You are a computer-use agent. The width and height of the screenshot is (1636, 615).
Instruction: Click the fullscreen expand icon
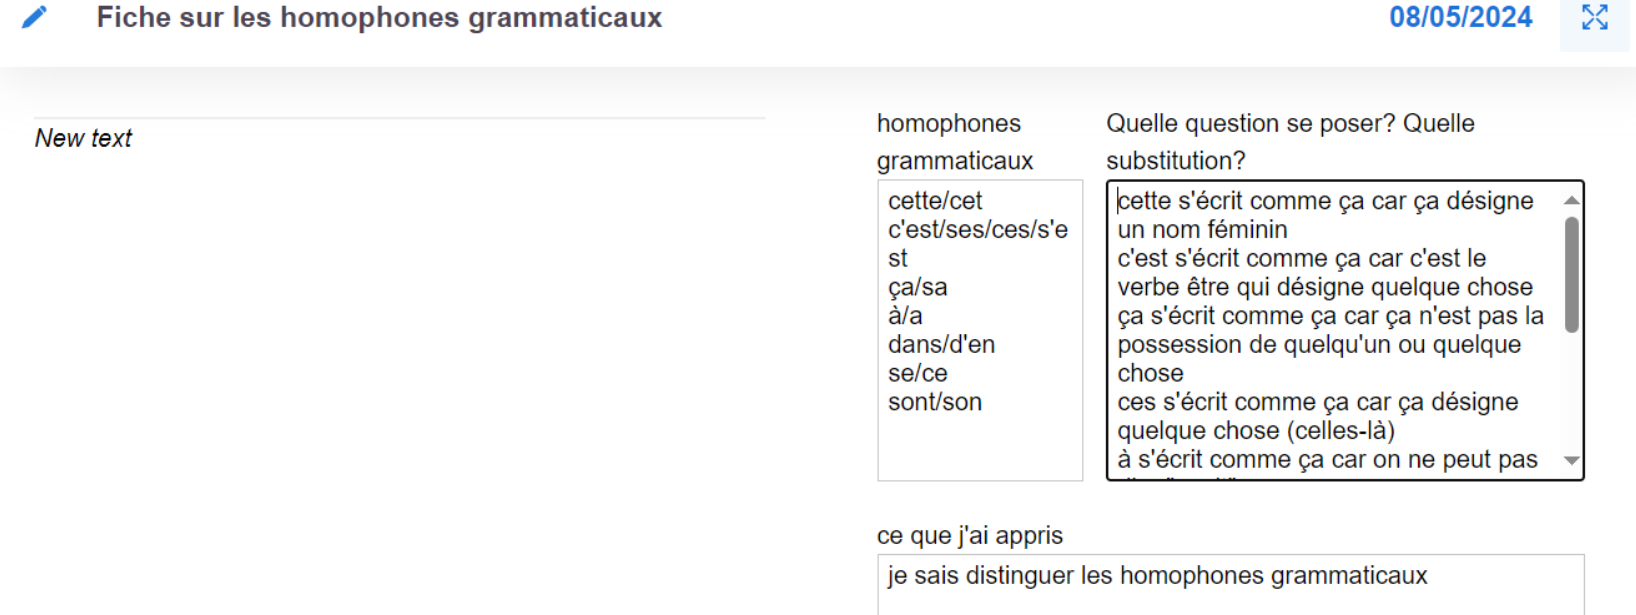1594,17
